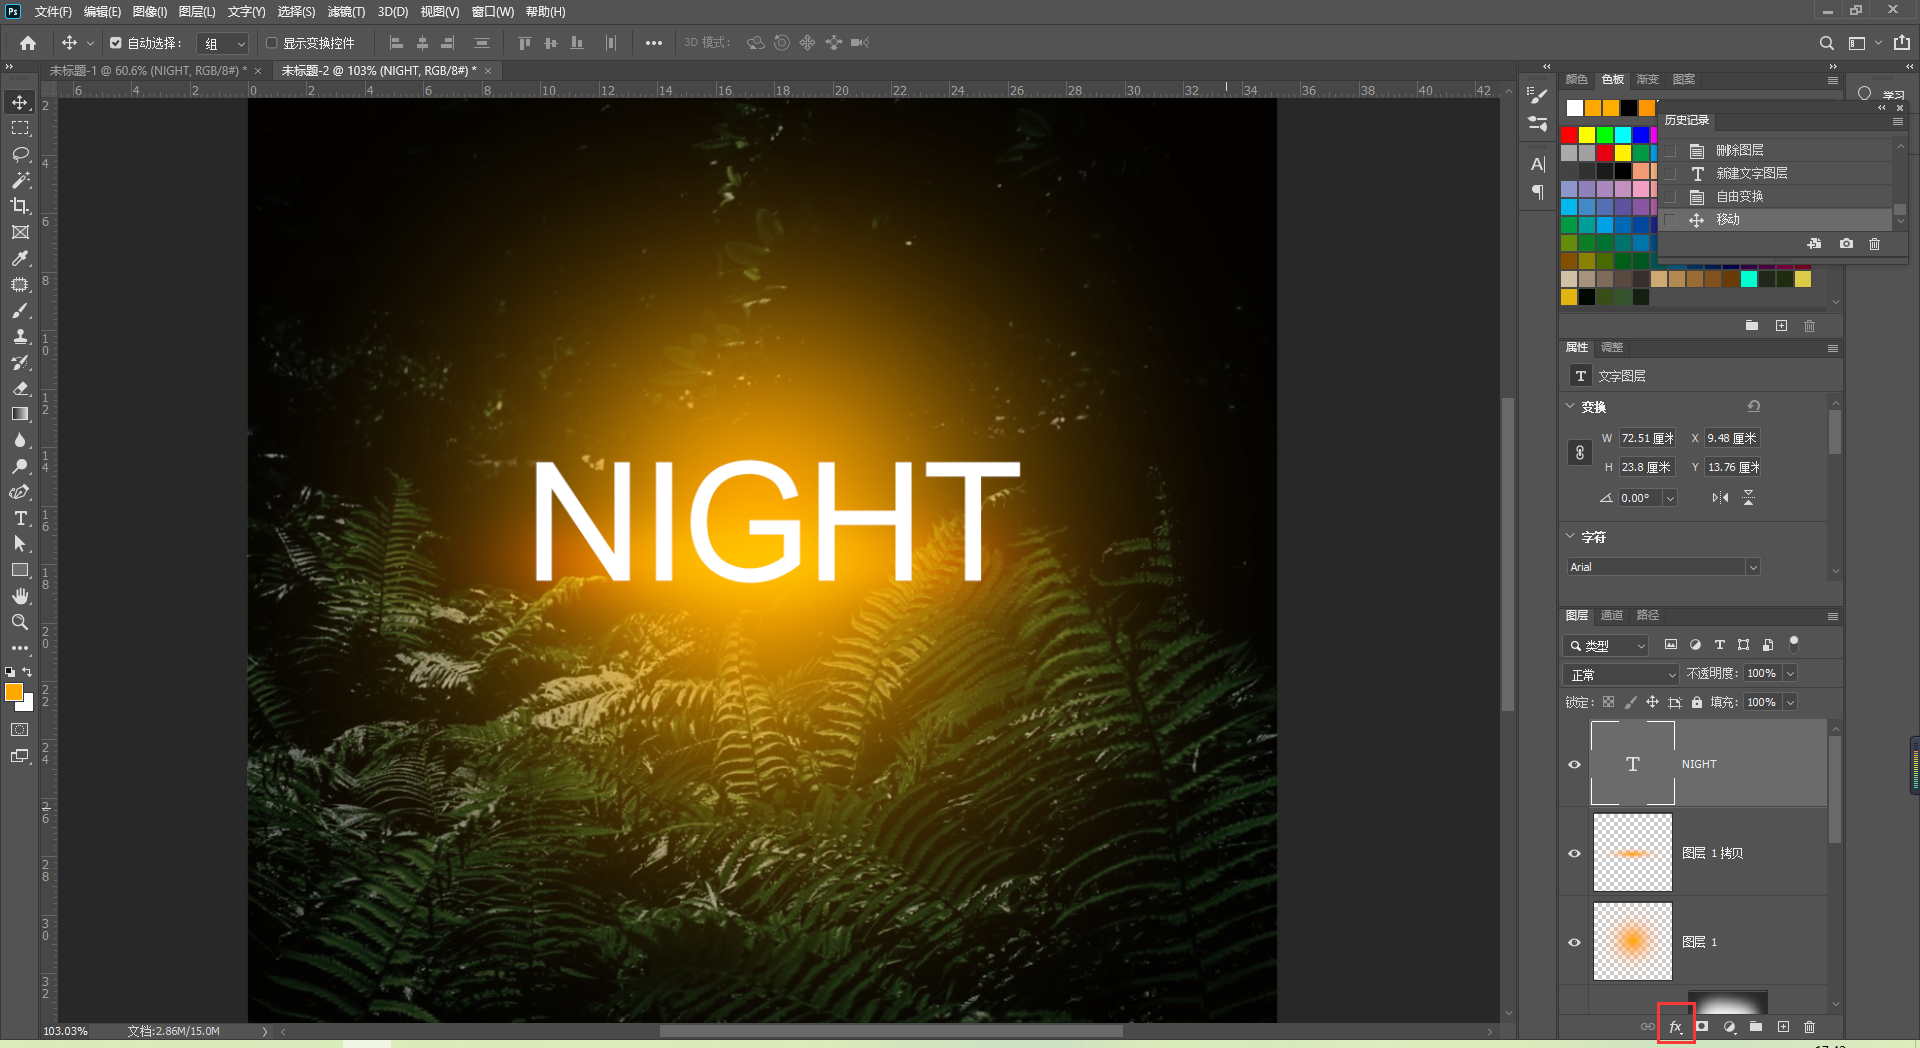Open the 文件(F) menu
The width and height of the screenshot is (1920, 1048).
53,12
